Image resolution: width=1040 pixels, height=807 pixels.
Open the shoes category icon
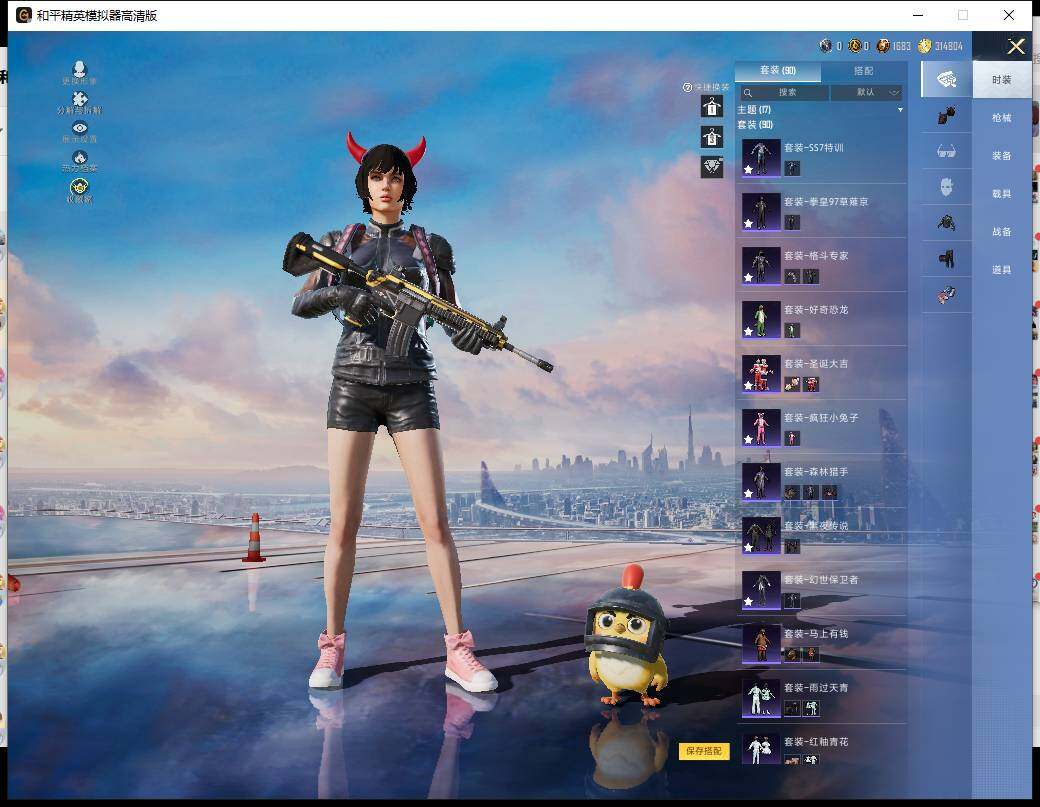[946, 294]
